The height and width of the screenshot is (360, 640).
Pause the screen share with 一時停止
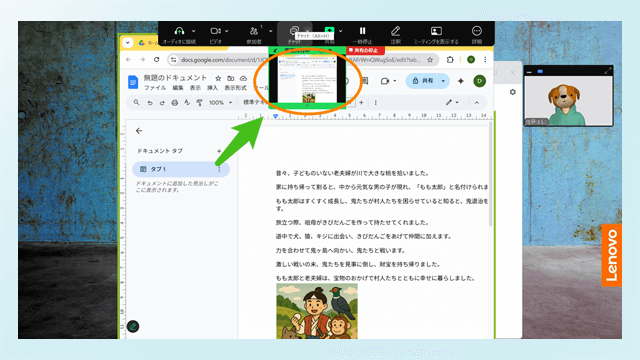pos(362,31)
